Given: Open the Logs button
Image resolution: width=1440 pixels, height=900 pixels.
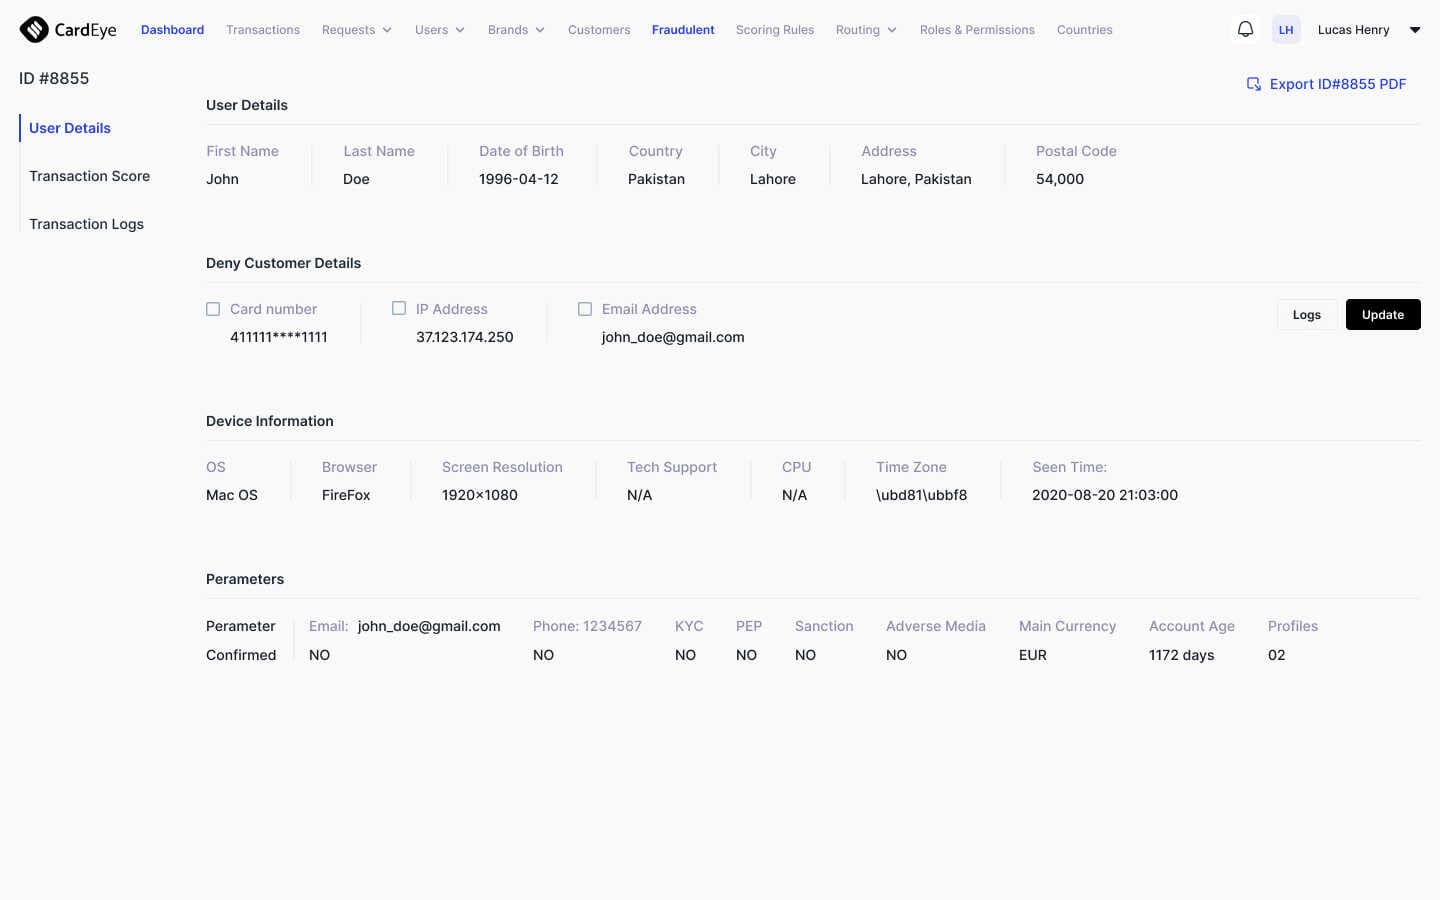Looking at the screenshot, I should (1306, 314).
